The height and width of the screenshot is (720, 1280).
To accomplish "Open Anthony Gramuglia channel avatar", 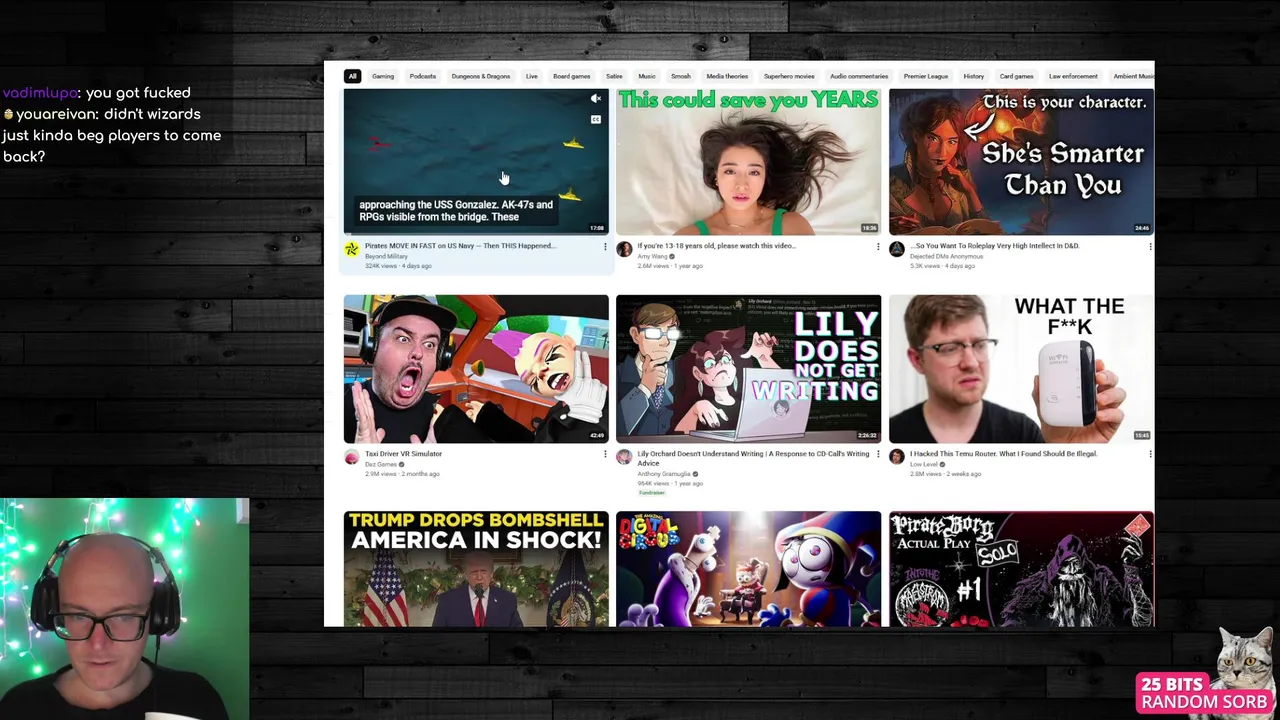I will (624, 457).
